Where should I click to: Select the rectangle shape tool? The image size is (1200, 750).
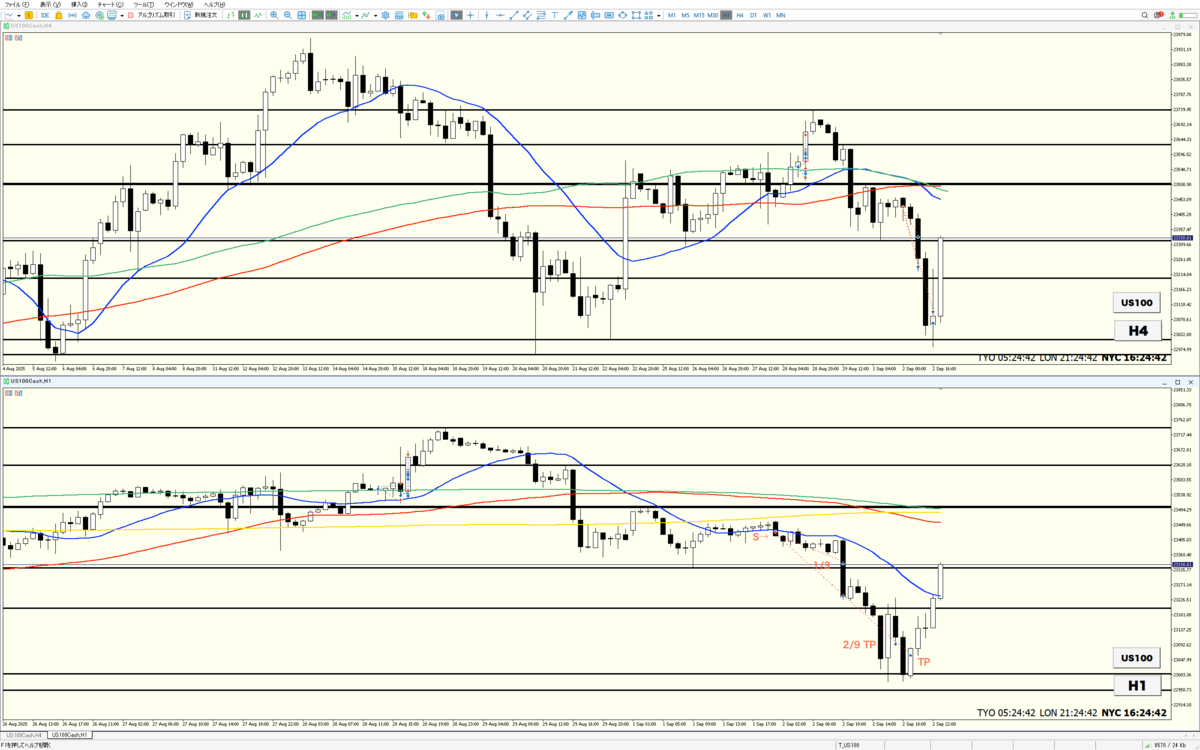coord(636,16)
